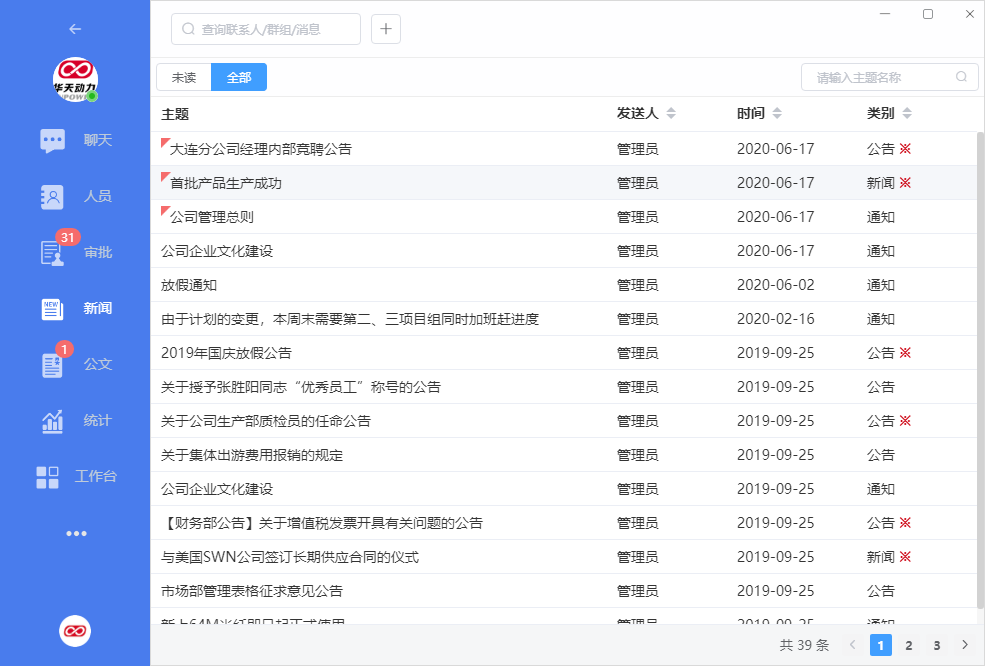Screen dimensions: 985x666
Task: Open the 人员 contacts panel
Action: pyautogui.click(x=75, y=197)
